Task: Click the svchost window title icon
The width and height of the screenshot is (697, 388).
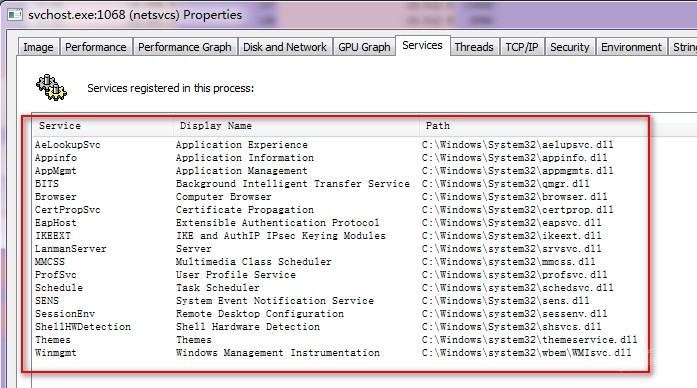Action: (15, 15)
